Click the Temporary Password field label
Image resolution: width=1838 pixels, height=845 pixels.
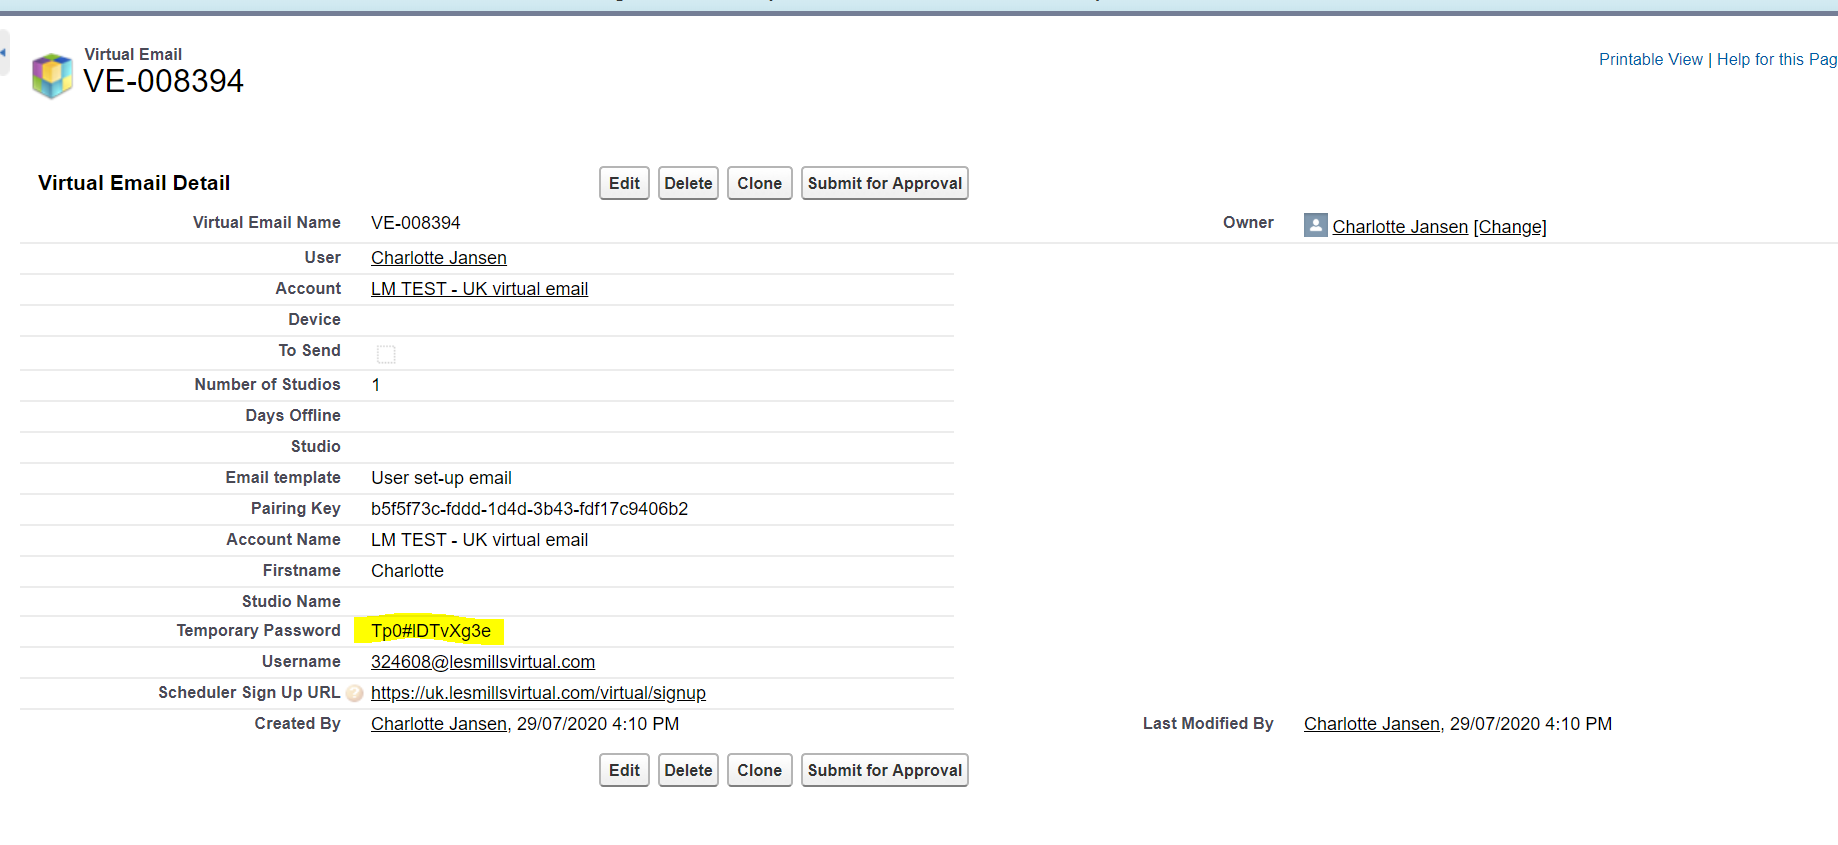point(258,630)
